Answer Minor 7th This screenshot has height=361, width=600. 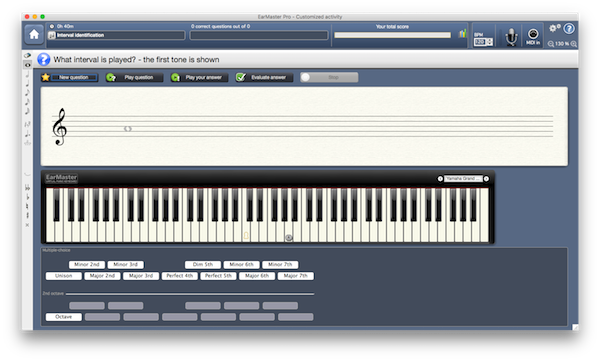(x=280, y=265)
